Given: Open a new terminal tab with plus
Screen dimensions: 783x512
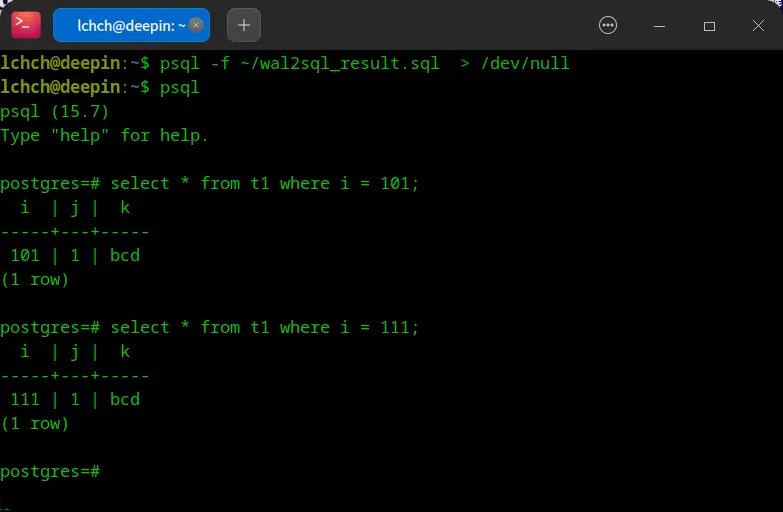Looking at the screenshot, I should click(244, 25).
